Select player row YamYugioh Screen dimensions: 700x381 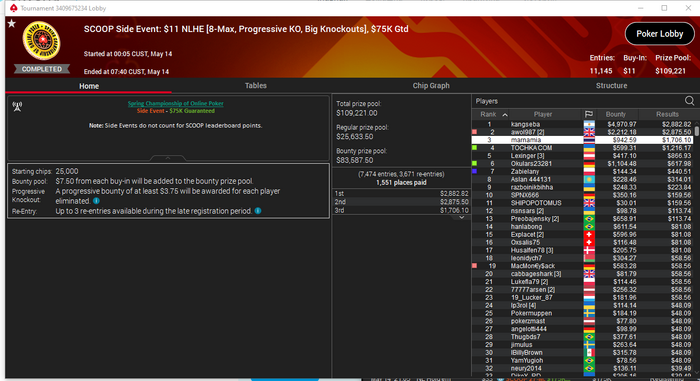point(583,360)
